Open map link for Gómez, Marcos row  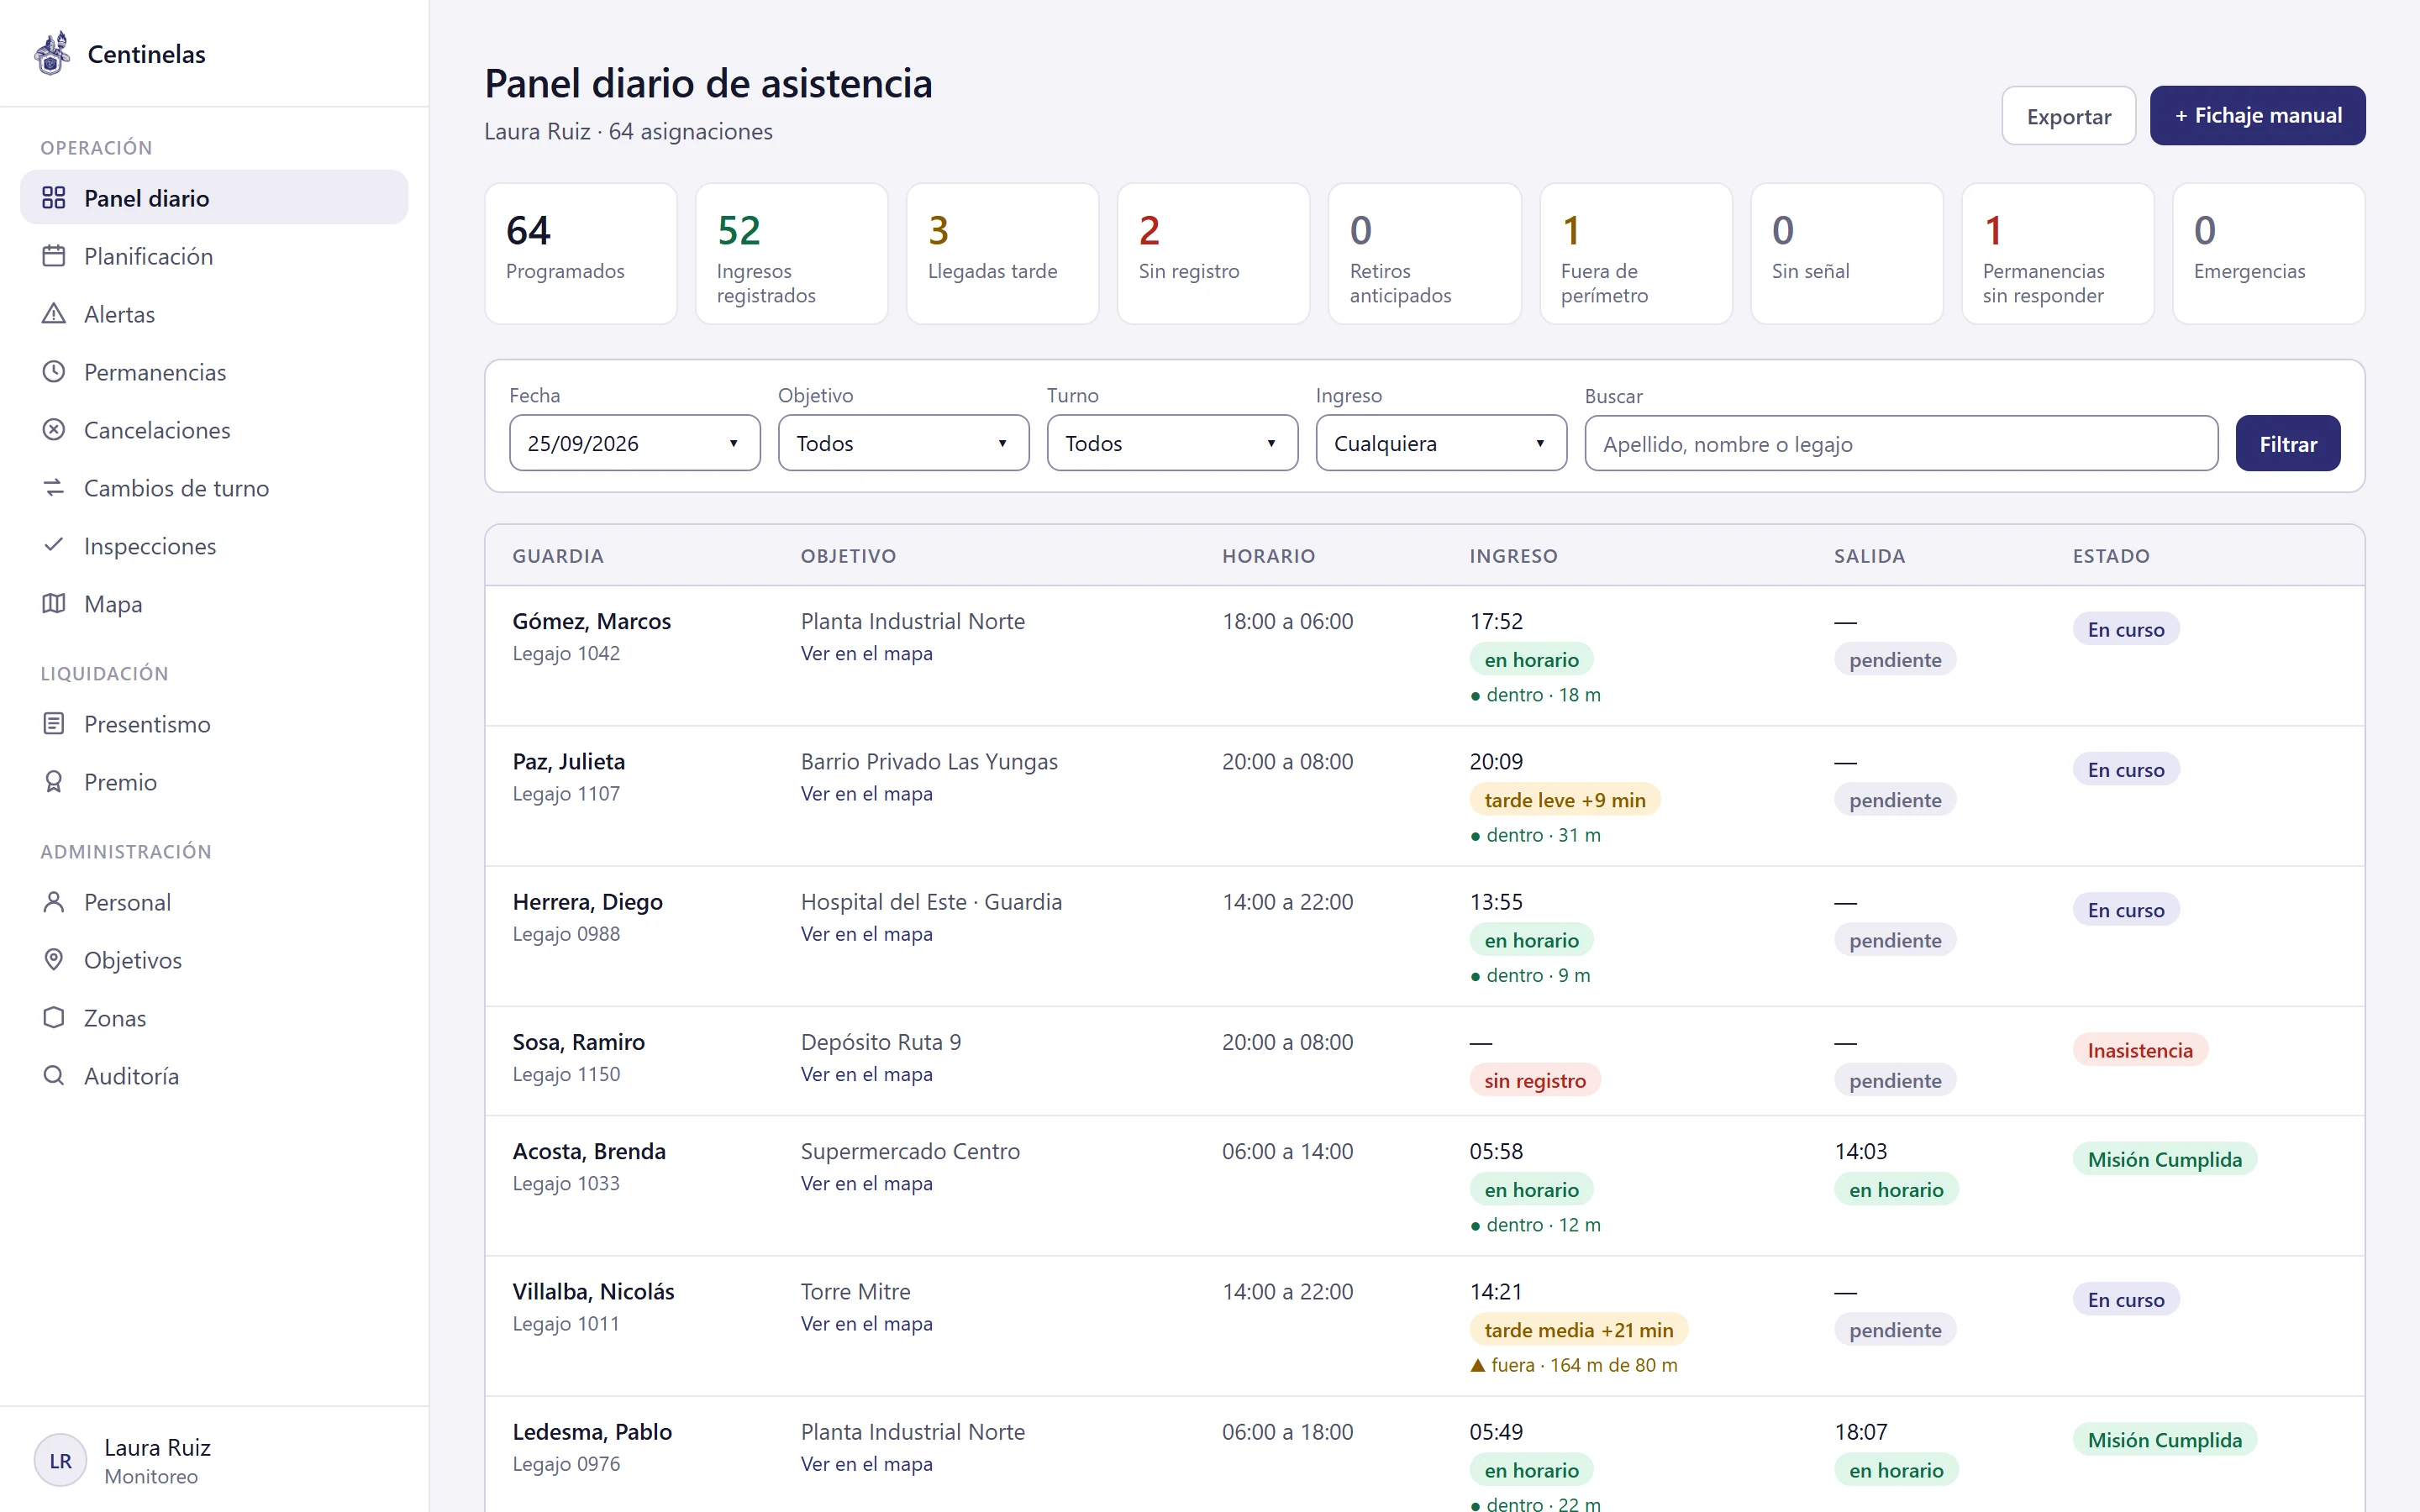coord(866,653)
